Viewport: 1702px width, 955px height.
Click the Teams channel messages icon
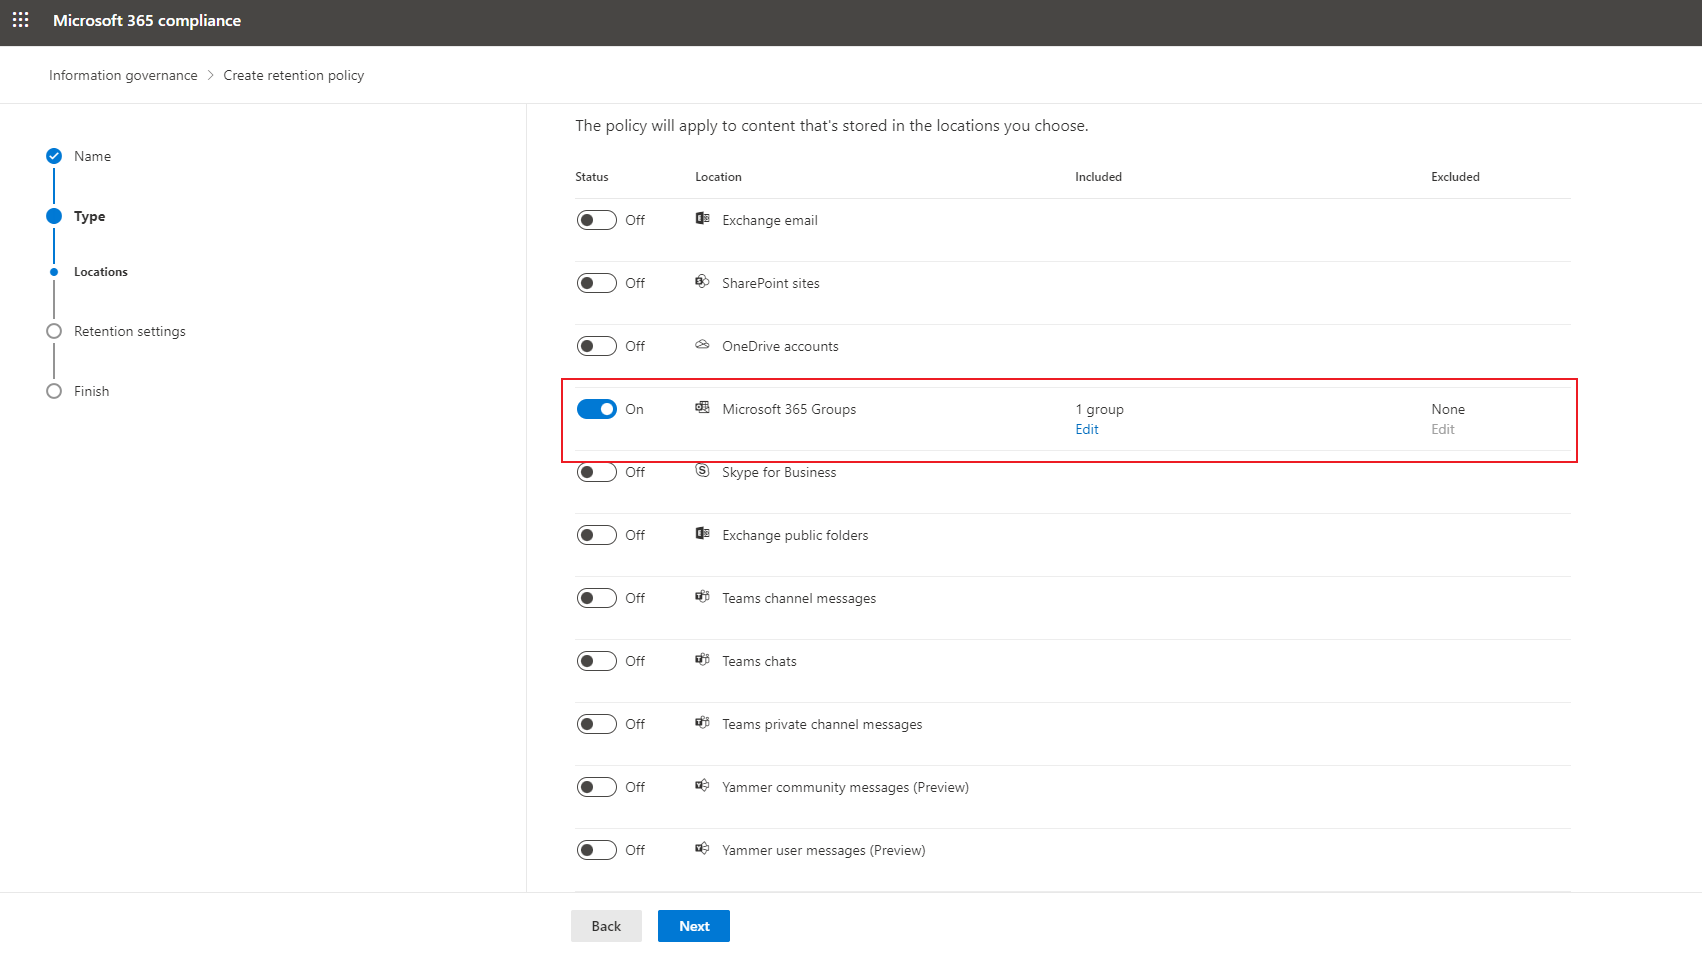coord(703,597)
